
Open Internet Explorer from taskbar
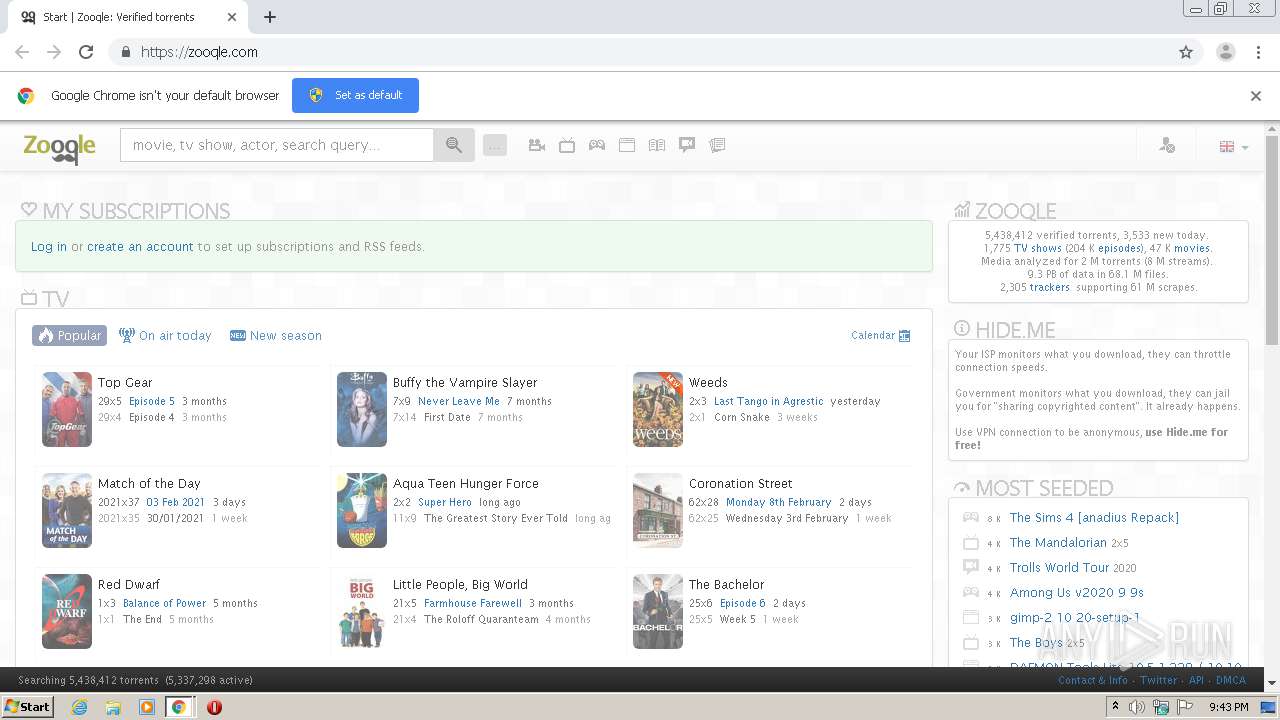pyautogui.click(x=80, y=707)
